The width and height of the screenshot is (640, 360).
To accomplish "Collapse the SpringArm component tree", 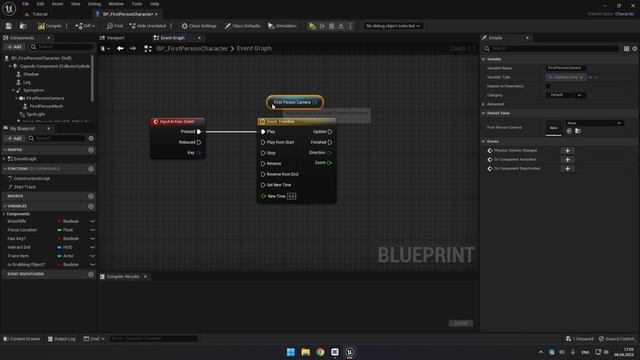I will [13, 90].
